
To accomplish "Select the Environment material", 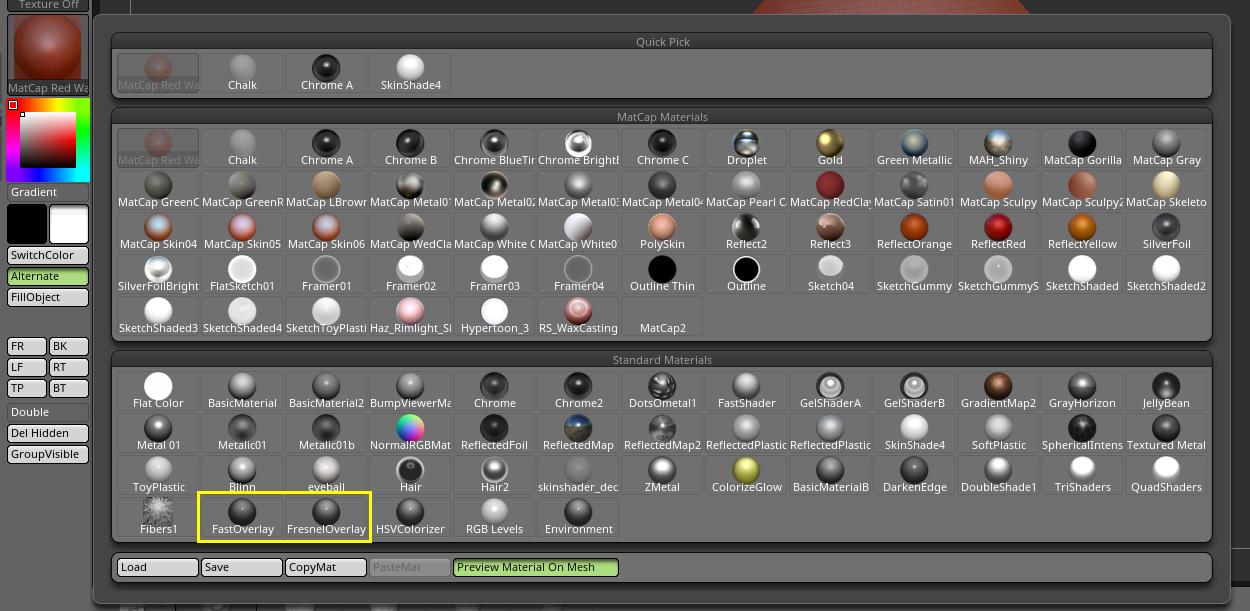I will click(578, 517).
